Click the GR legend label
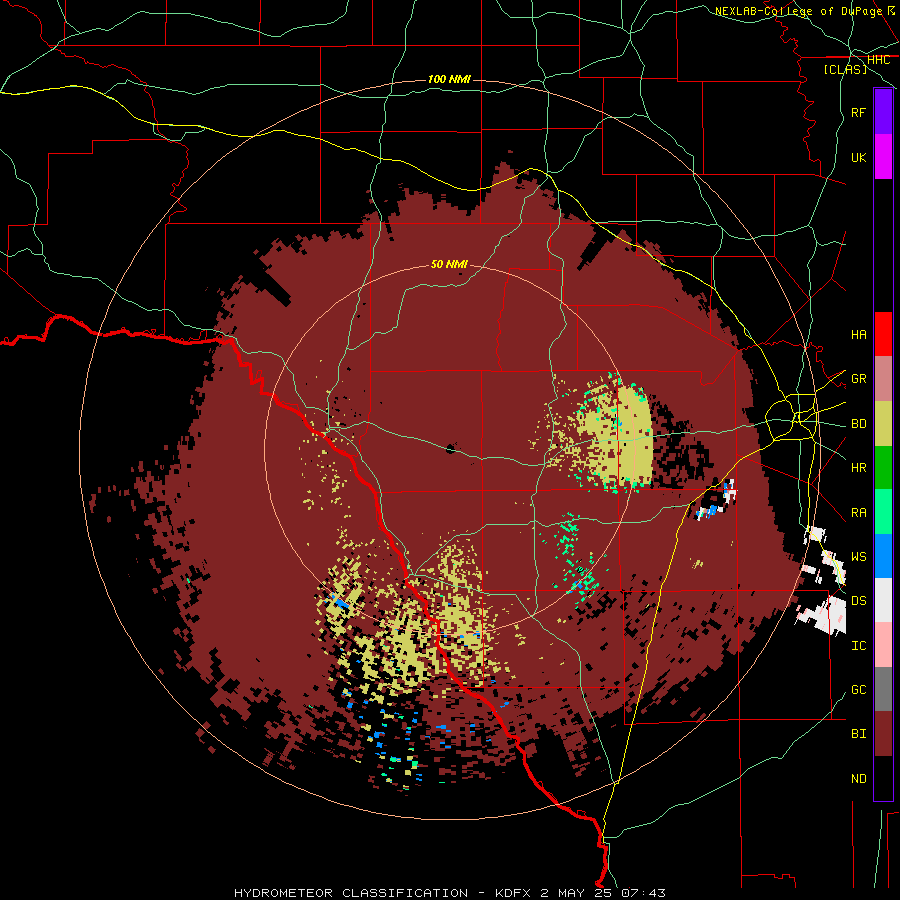 click(x=858, y=379)
